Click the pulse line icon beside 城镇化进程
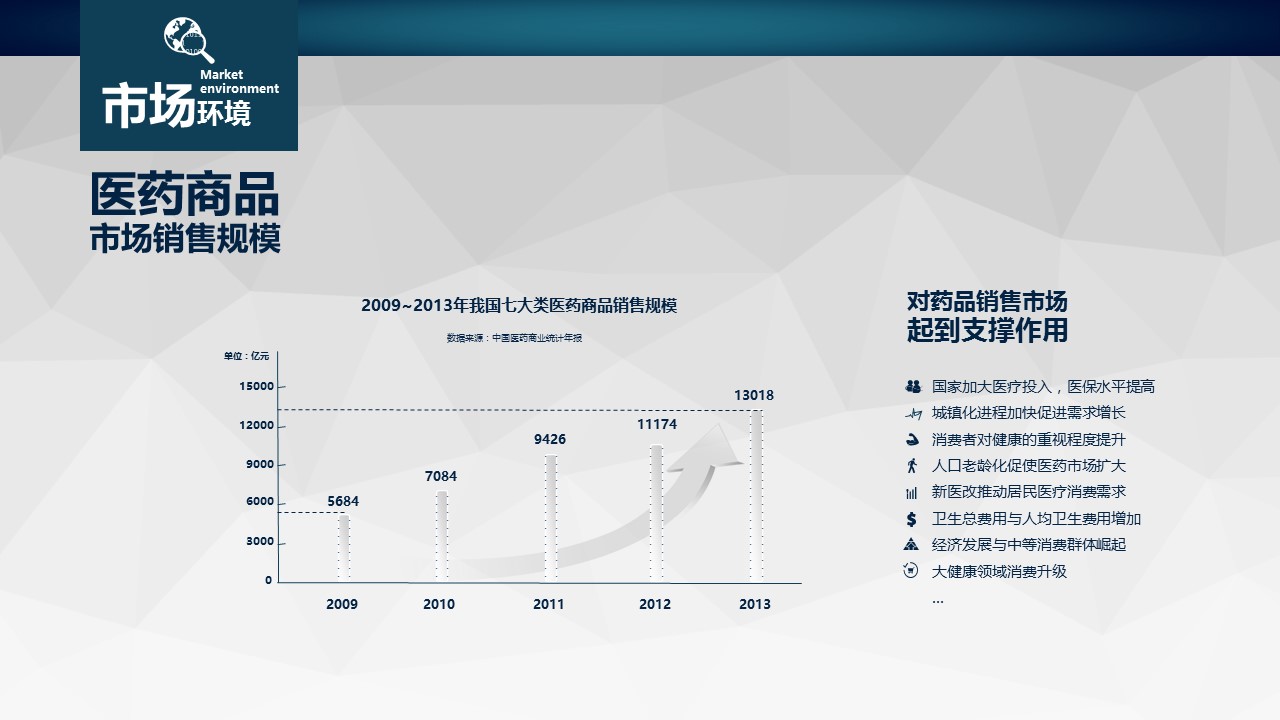This screenshot has height=720, width=1280. pos(912,413)
